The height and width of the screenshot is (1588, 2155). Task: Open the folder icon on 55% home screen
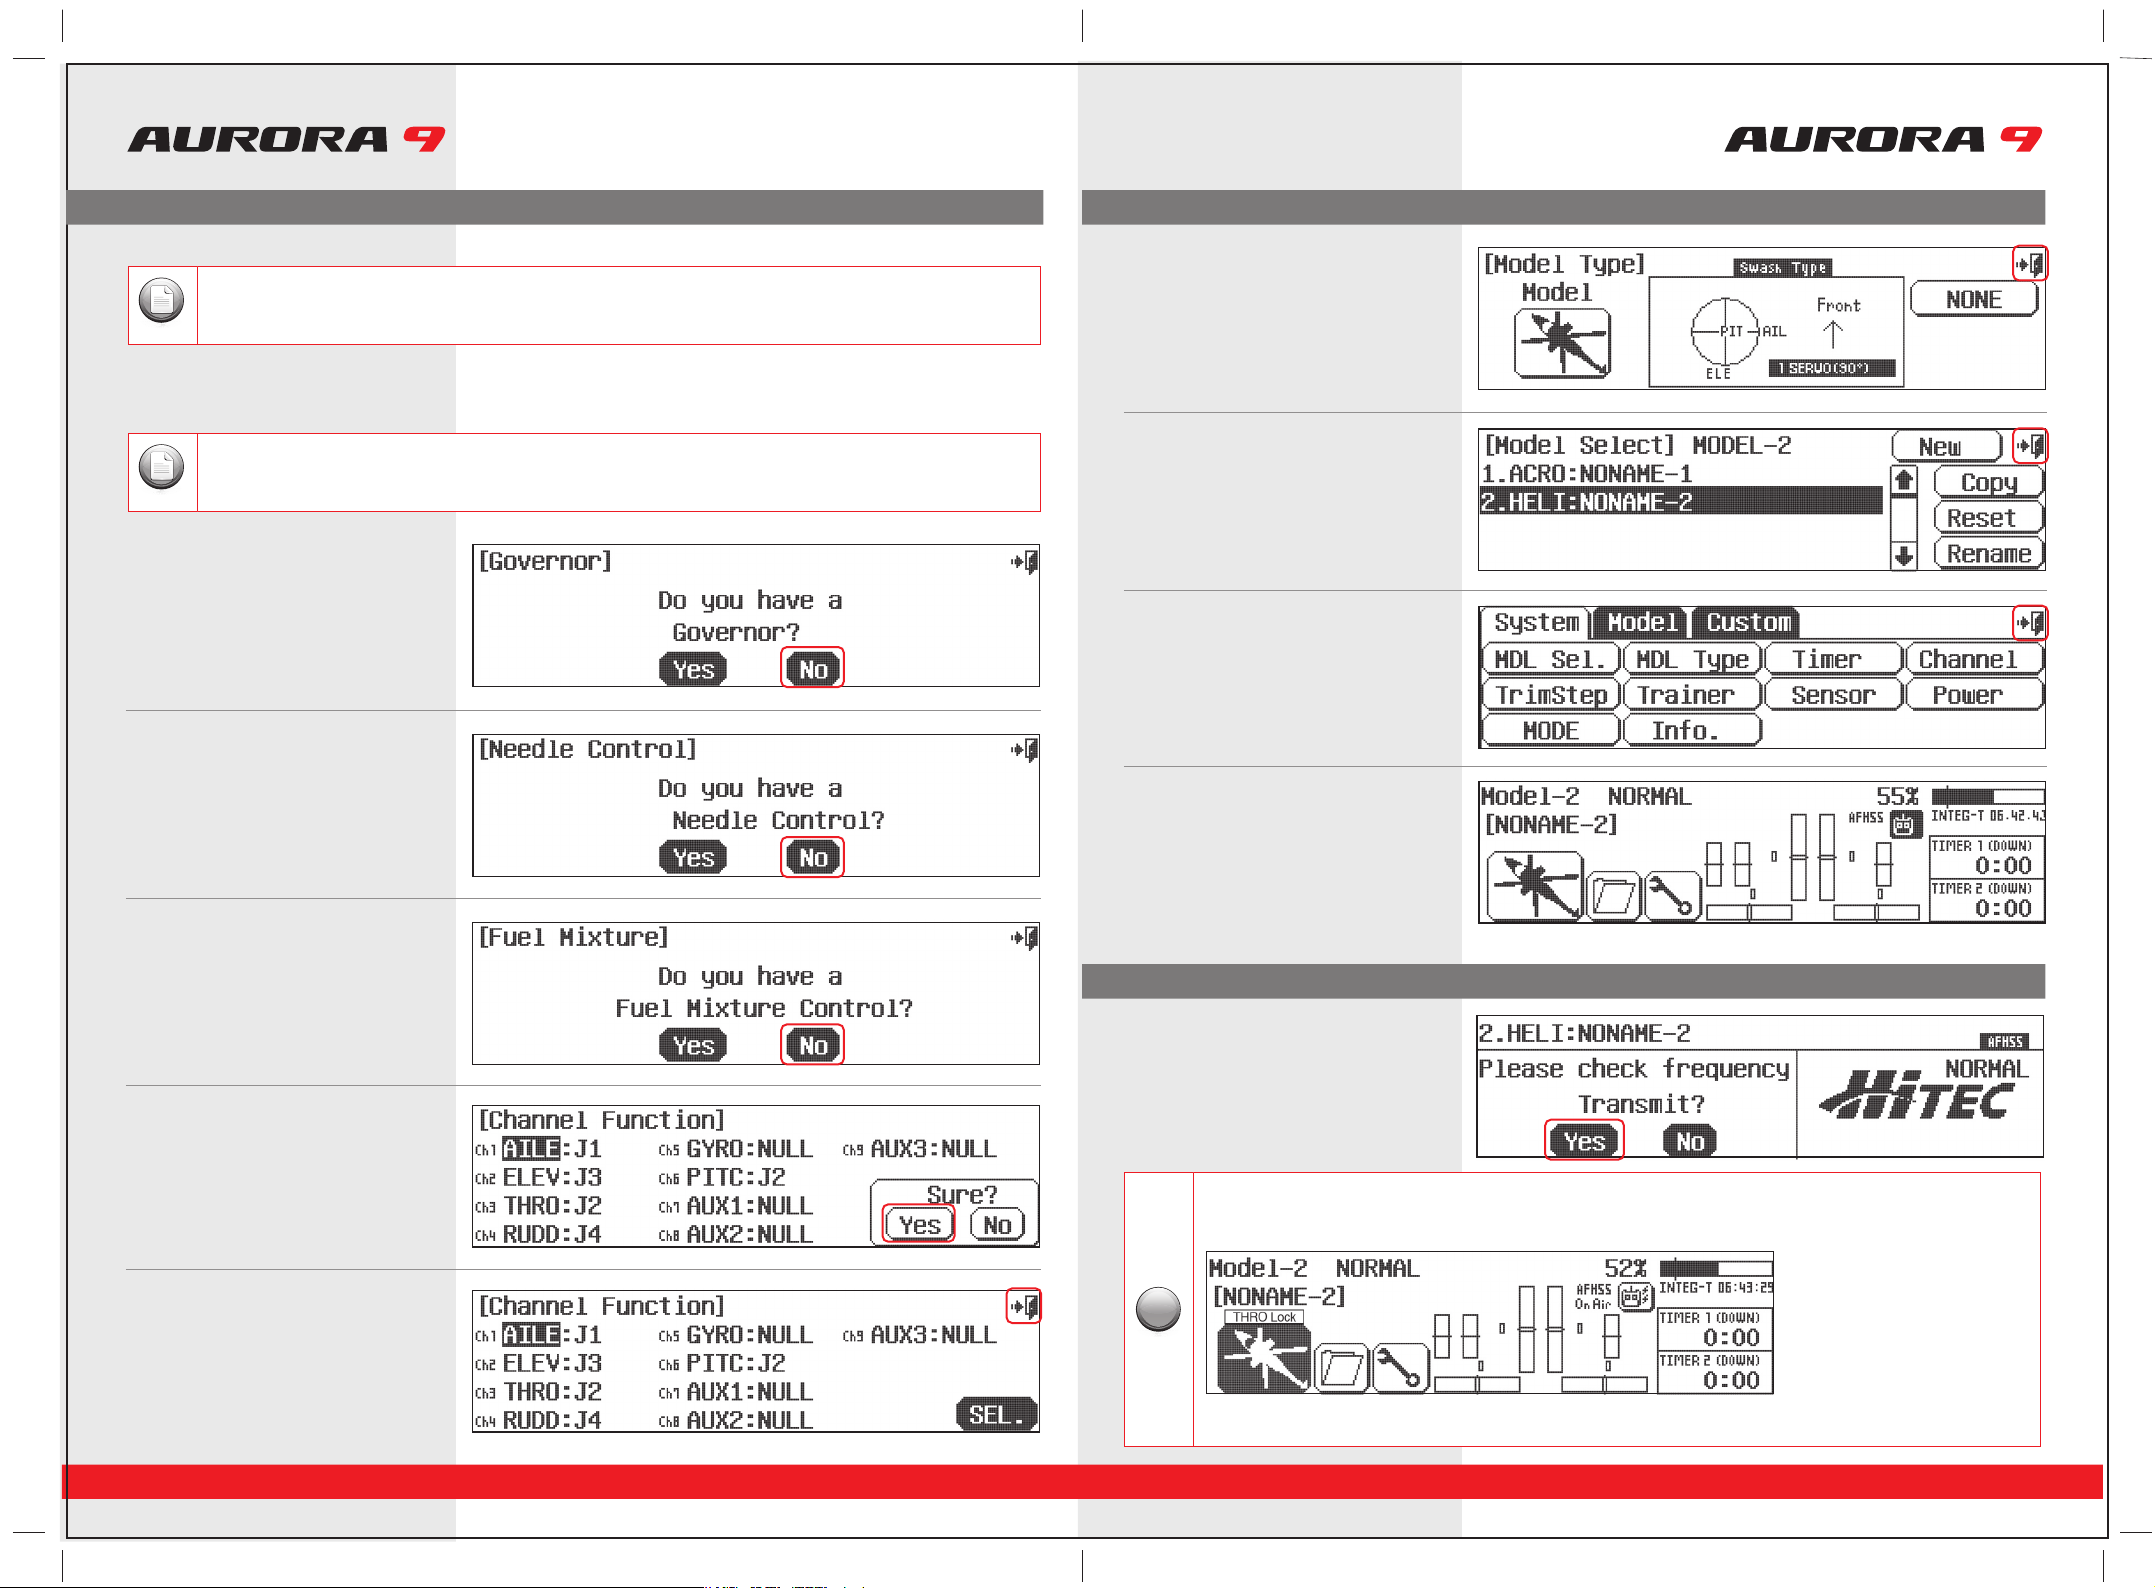[1613, 896]
